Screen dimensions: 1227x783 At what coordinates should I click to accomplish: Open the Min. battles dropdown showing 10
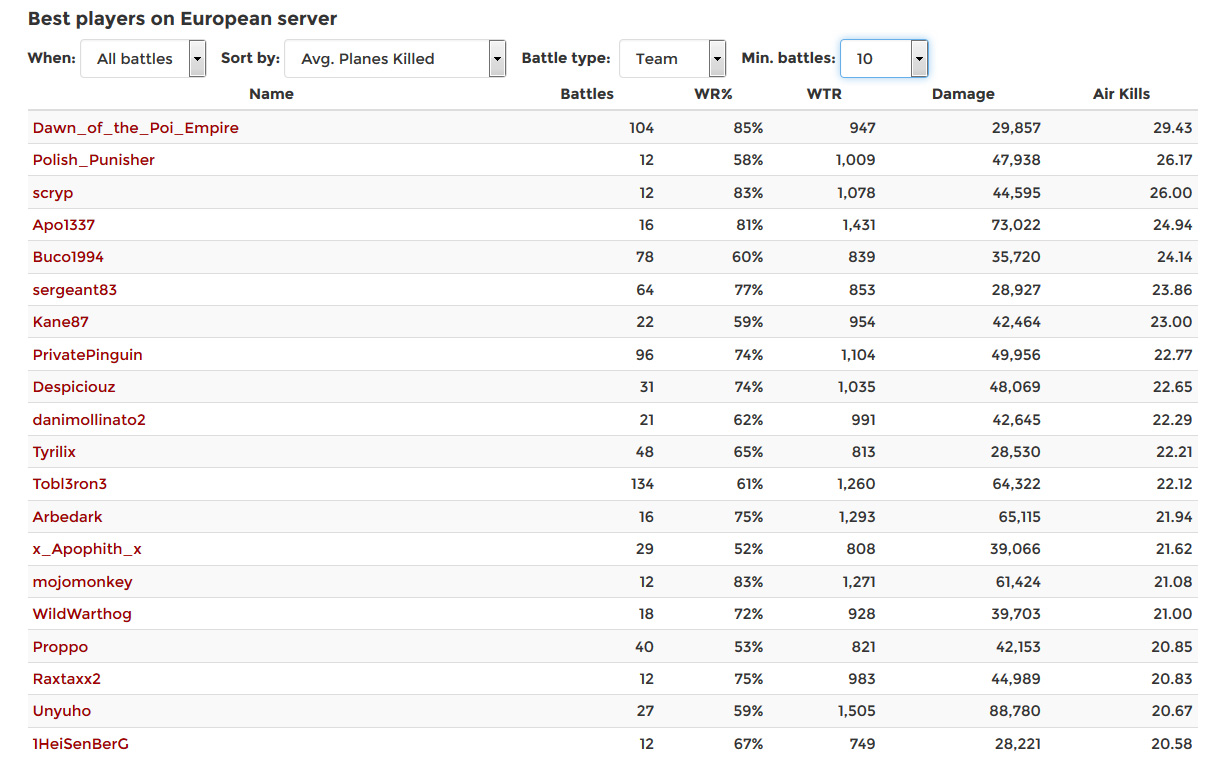pos(884,59)
